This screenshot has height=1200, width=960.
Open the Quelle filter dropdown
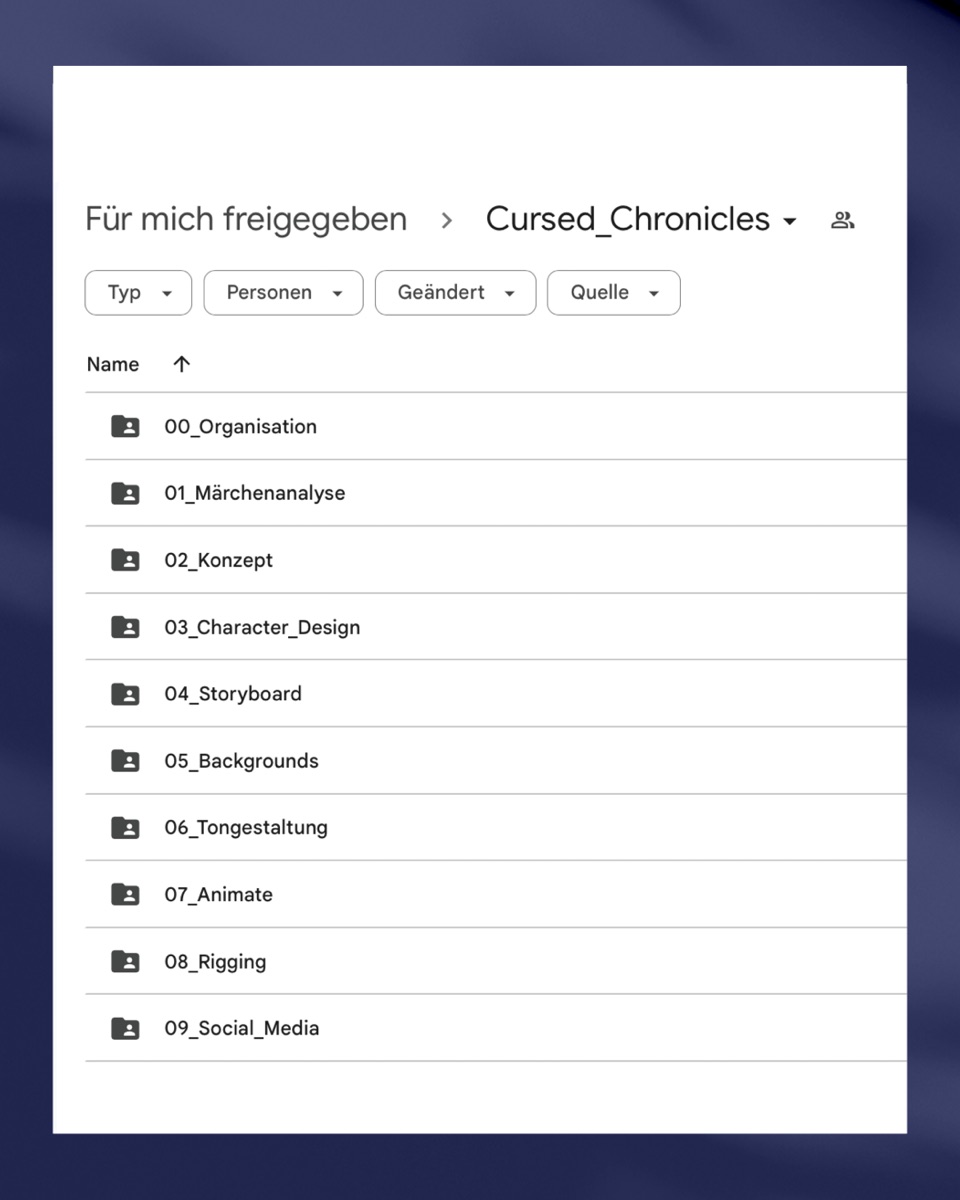(x=614, y=293)
